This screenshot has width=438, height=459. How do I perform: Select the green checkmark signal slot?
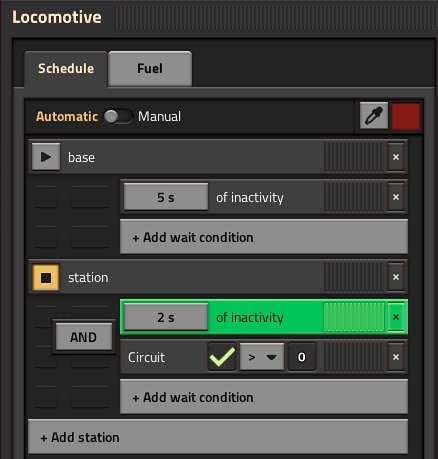[222, 357]
